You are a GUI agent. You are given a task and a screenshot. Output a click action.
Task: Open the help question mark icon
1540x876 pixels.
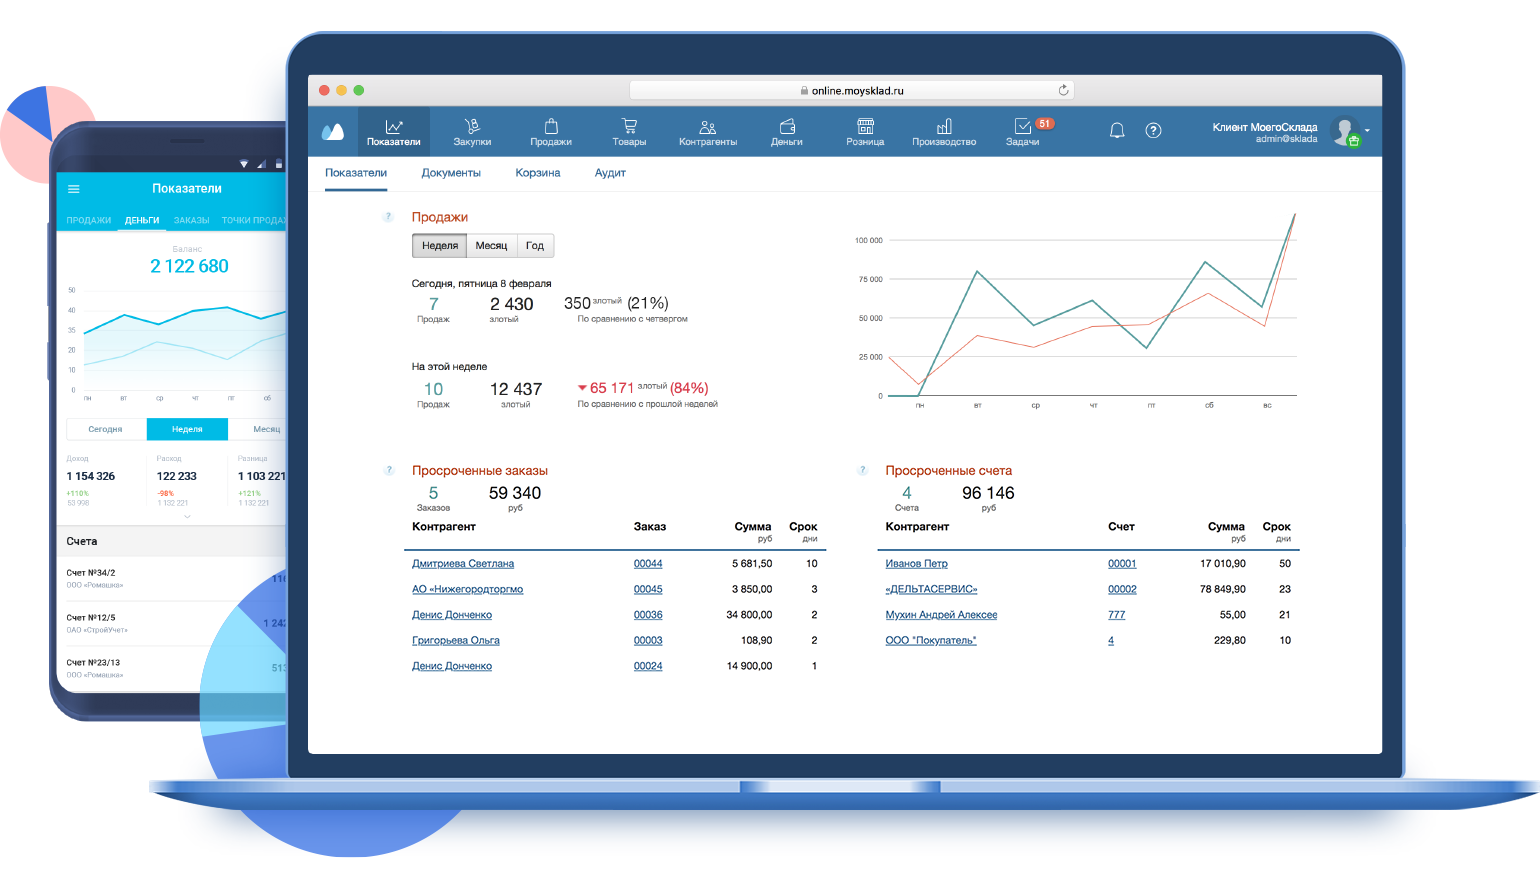click(x=1153, y=131)
